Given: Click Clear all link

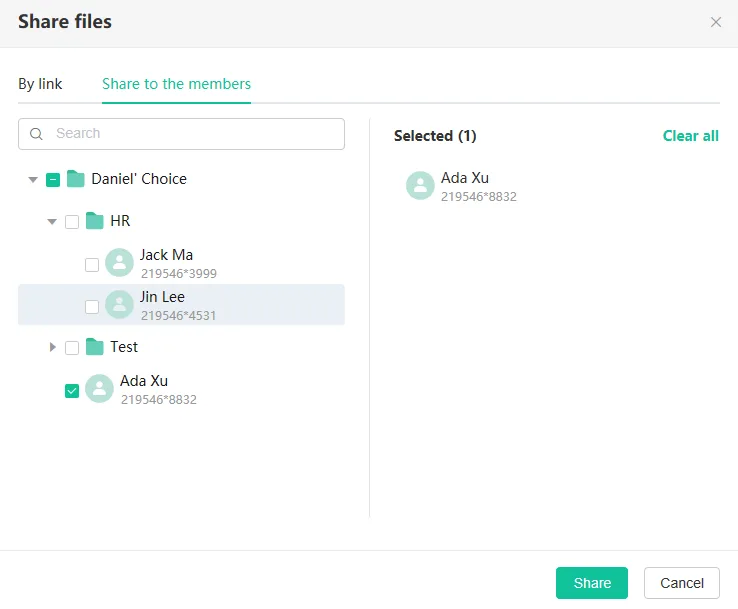Looking at the screenshot, I should [690, 136].
